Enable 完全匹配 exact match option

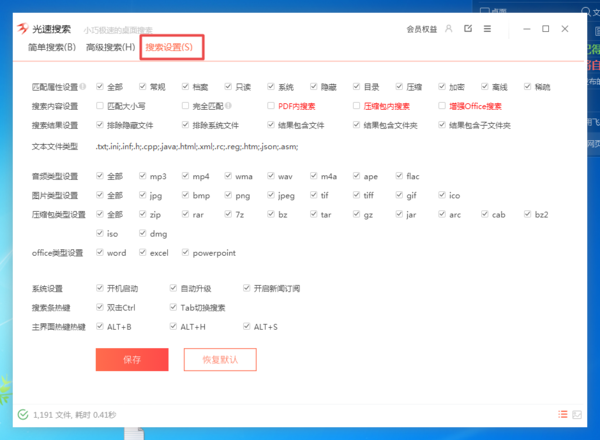click(185, 106)
